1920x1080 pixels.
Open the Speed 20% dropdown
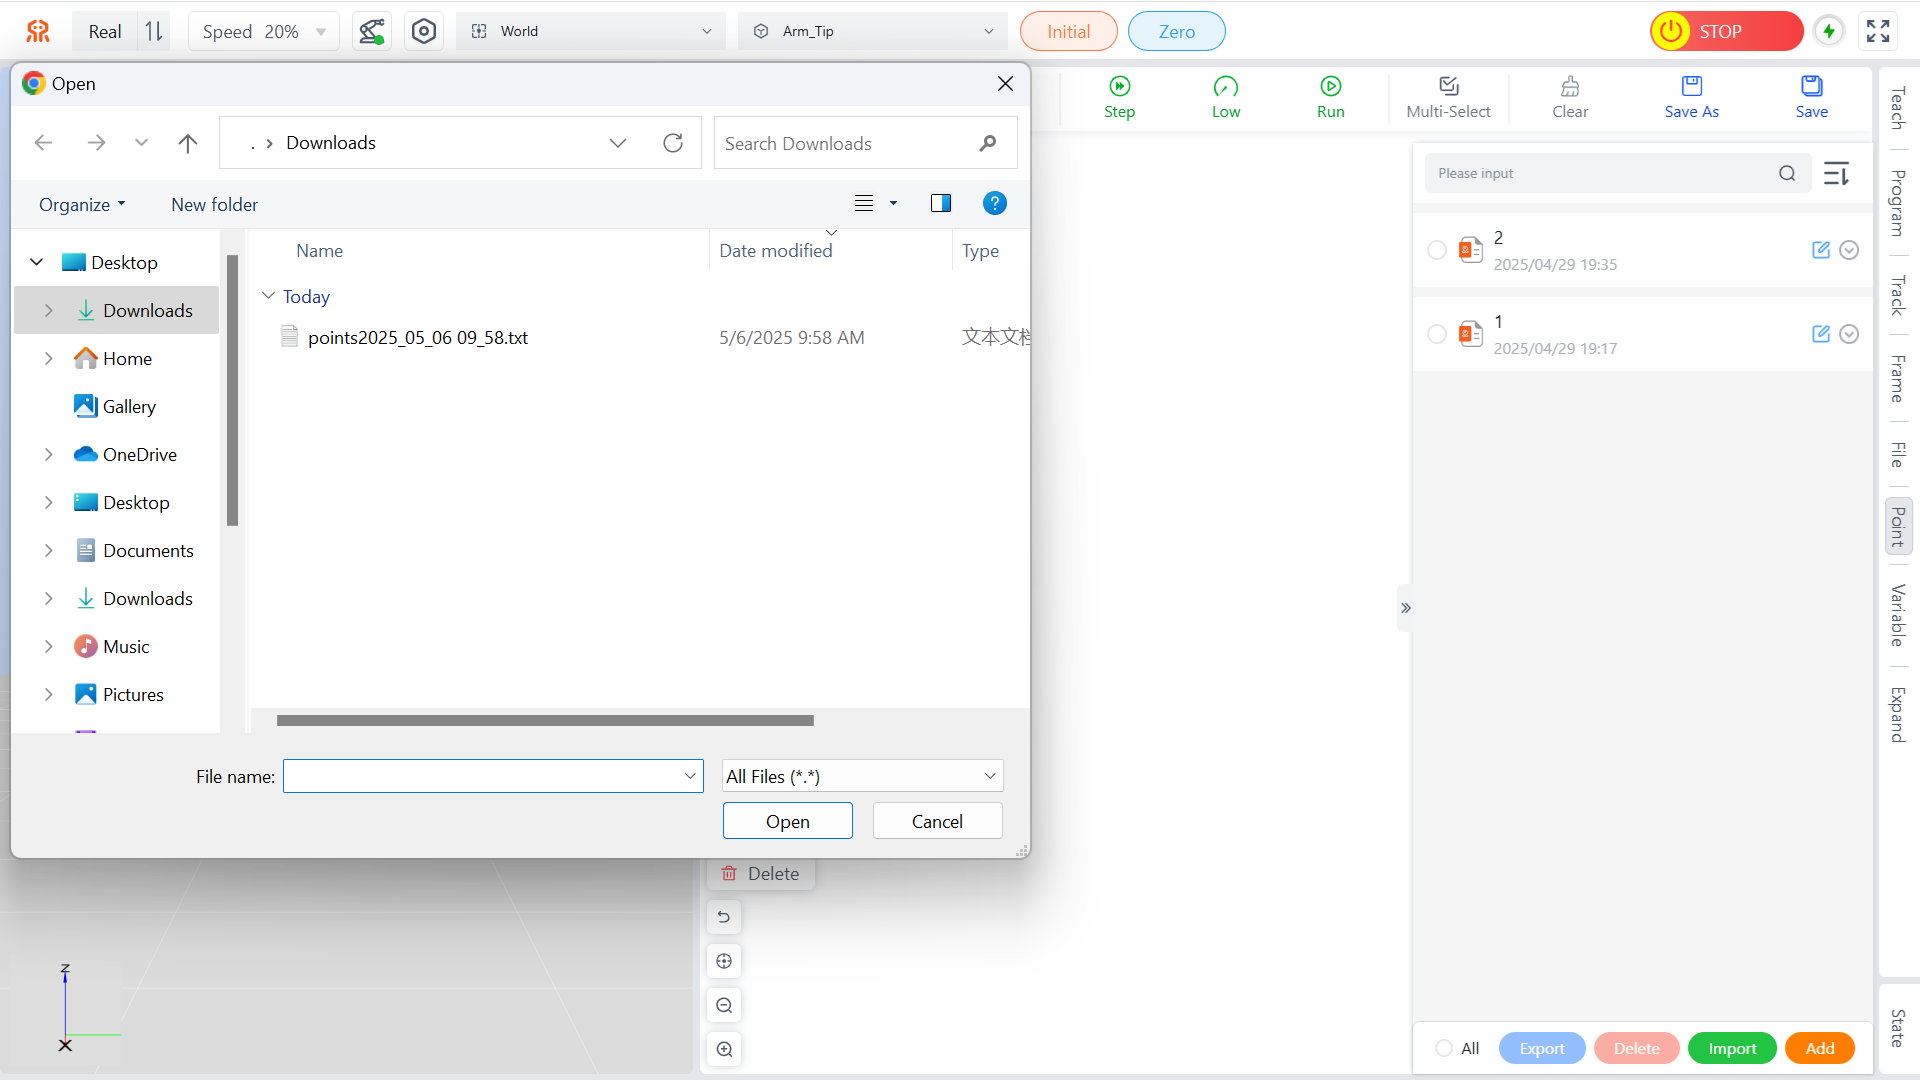click(x=264, y=31)
